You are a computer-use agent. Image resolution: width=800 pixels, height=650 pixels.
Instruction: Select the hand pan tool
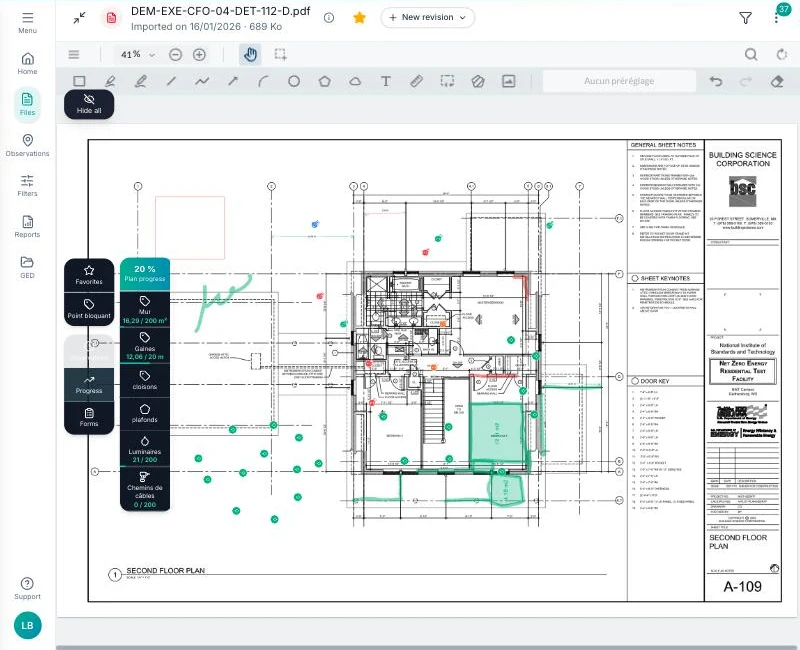pos(250,54)
